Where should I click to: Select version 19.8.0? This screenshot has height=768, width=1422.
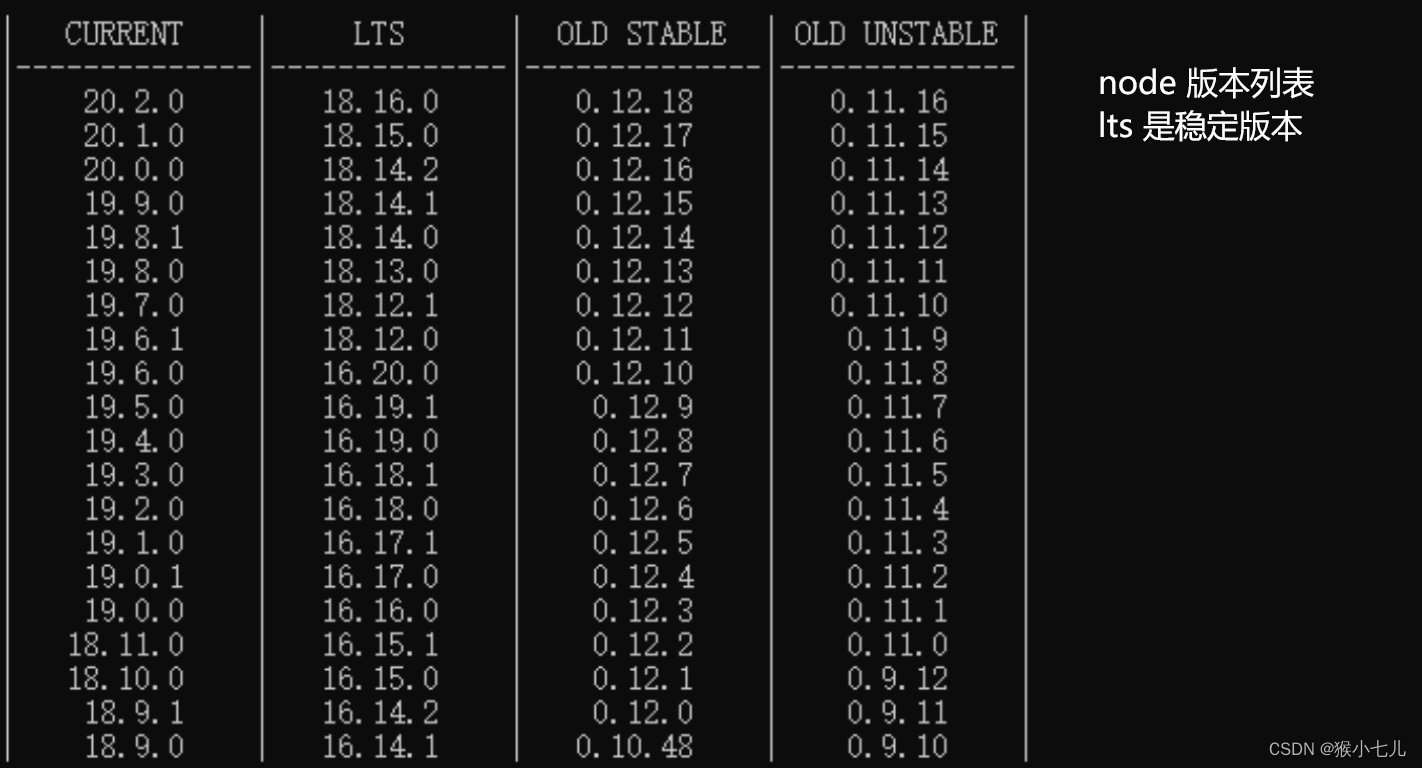[x=134, y=271]
